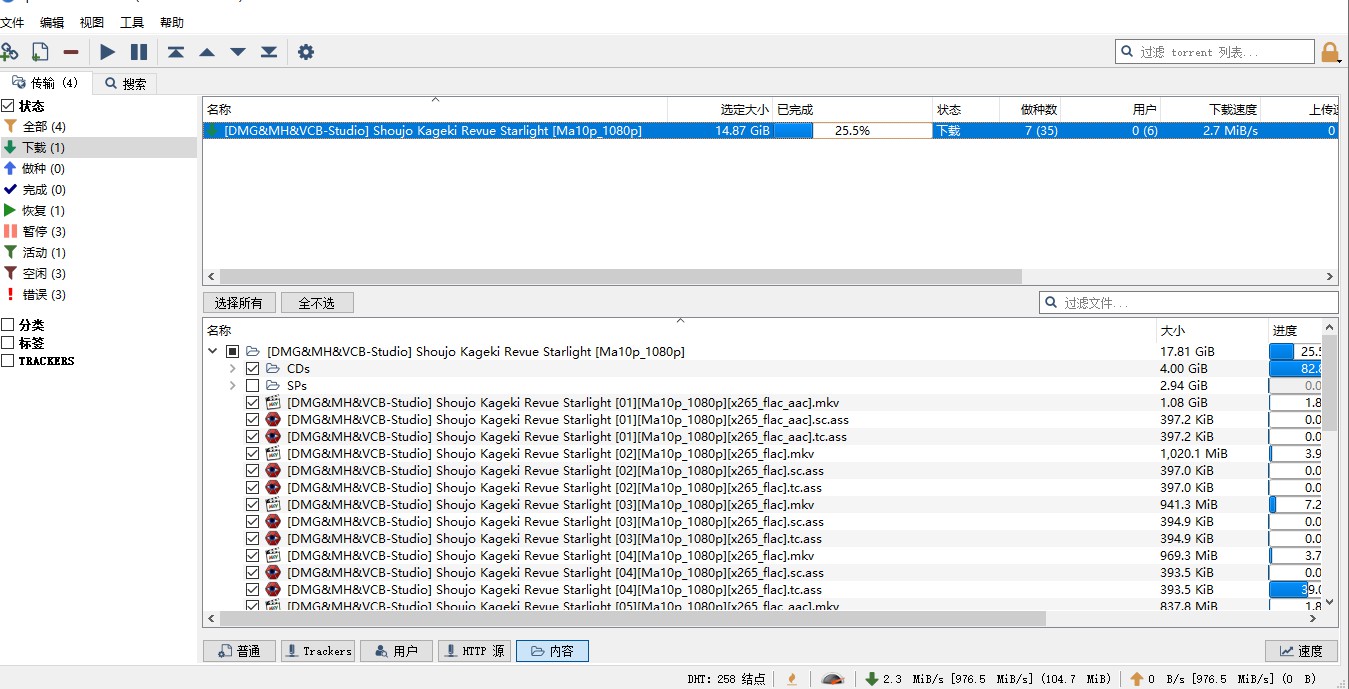Click the orange lock icon
The height and width of the screenshot is (689, 1349).
[1329, 52]
